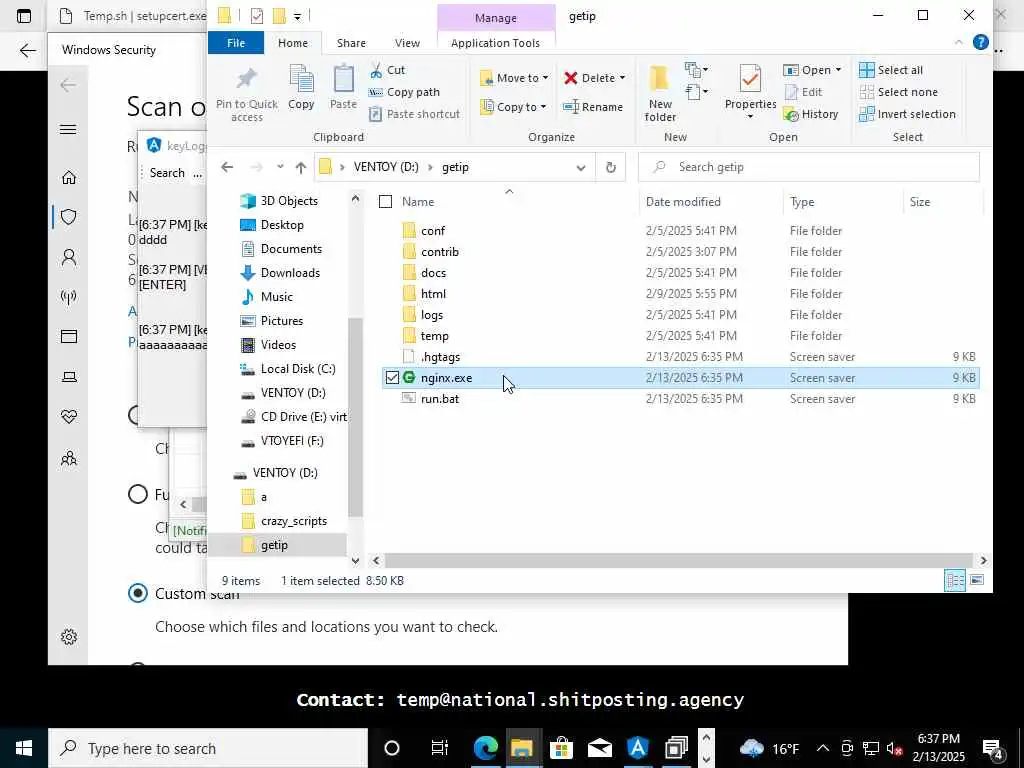Click the Windows Start button
Image resolution: width=1024 pixels, height=768 pixels.
[24, 748]
